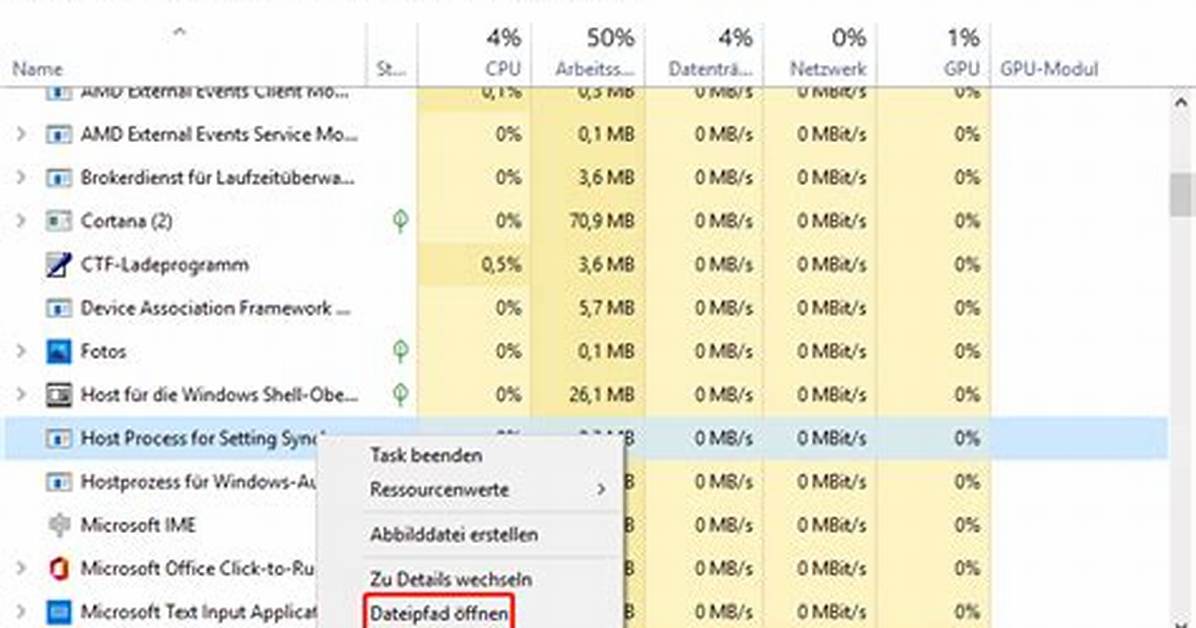This screenshot has width=1196, height=628.
Task: Select Ressourcenwerte in the context menu
Action: pos(439,489)
